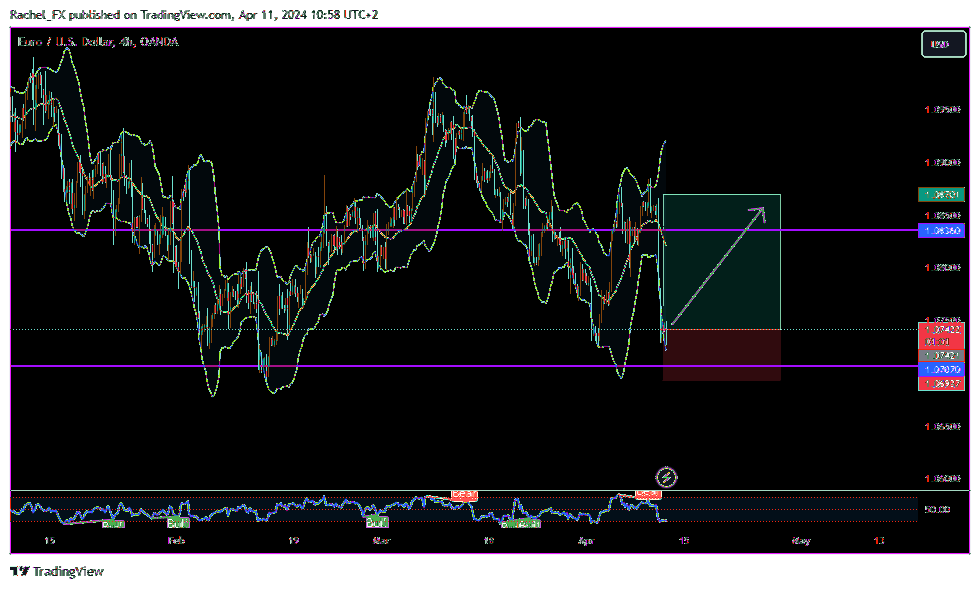Click the TradingView logo below the chart

pos(57,571)
